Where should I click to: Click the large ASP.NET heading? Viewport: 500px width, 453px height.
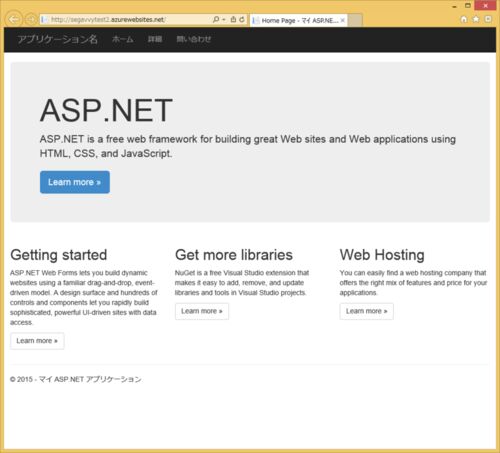click(x=106, y=110)
